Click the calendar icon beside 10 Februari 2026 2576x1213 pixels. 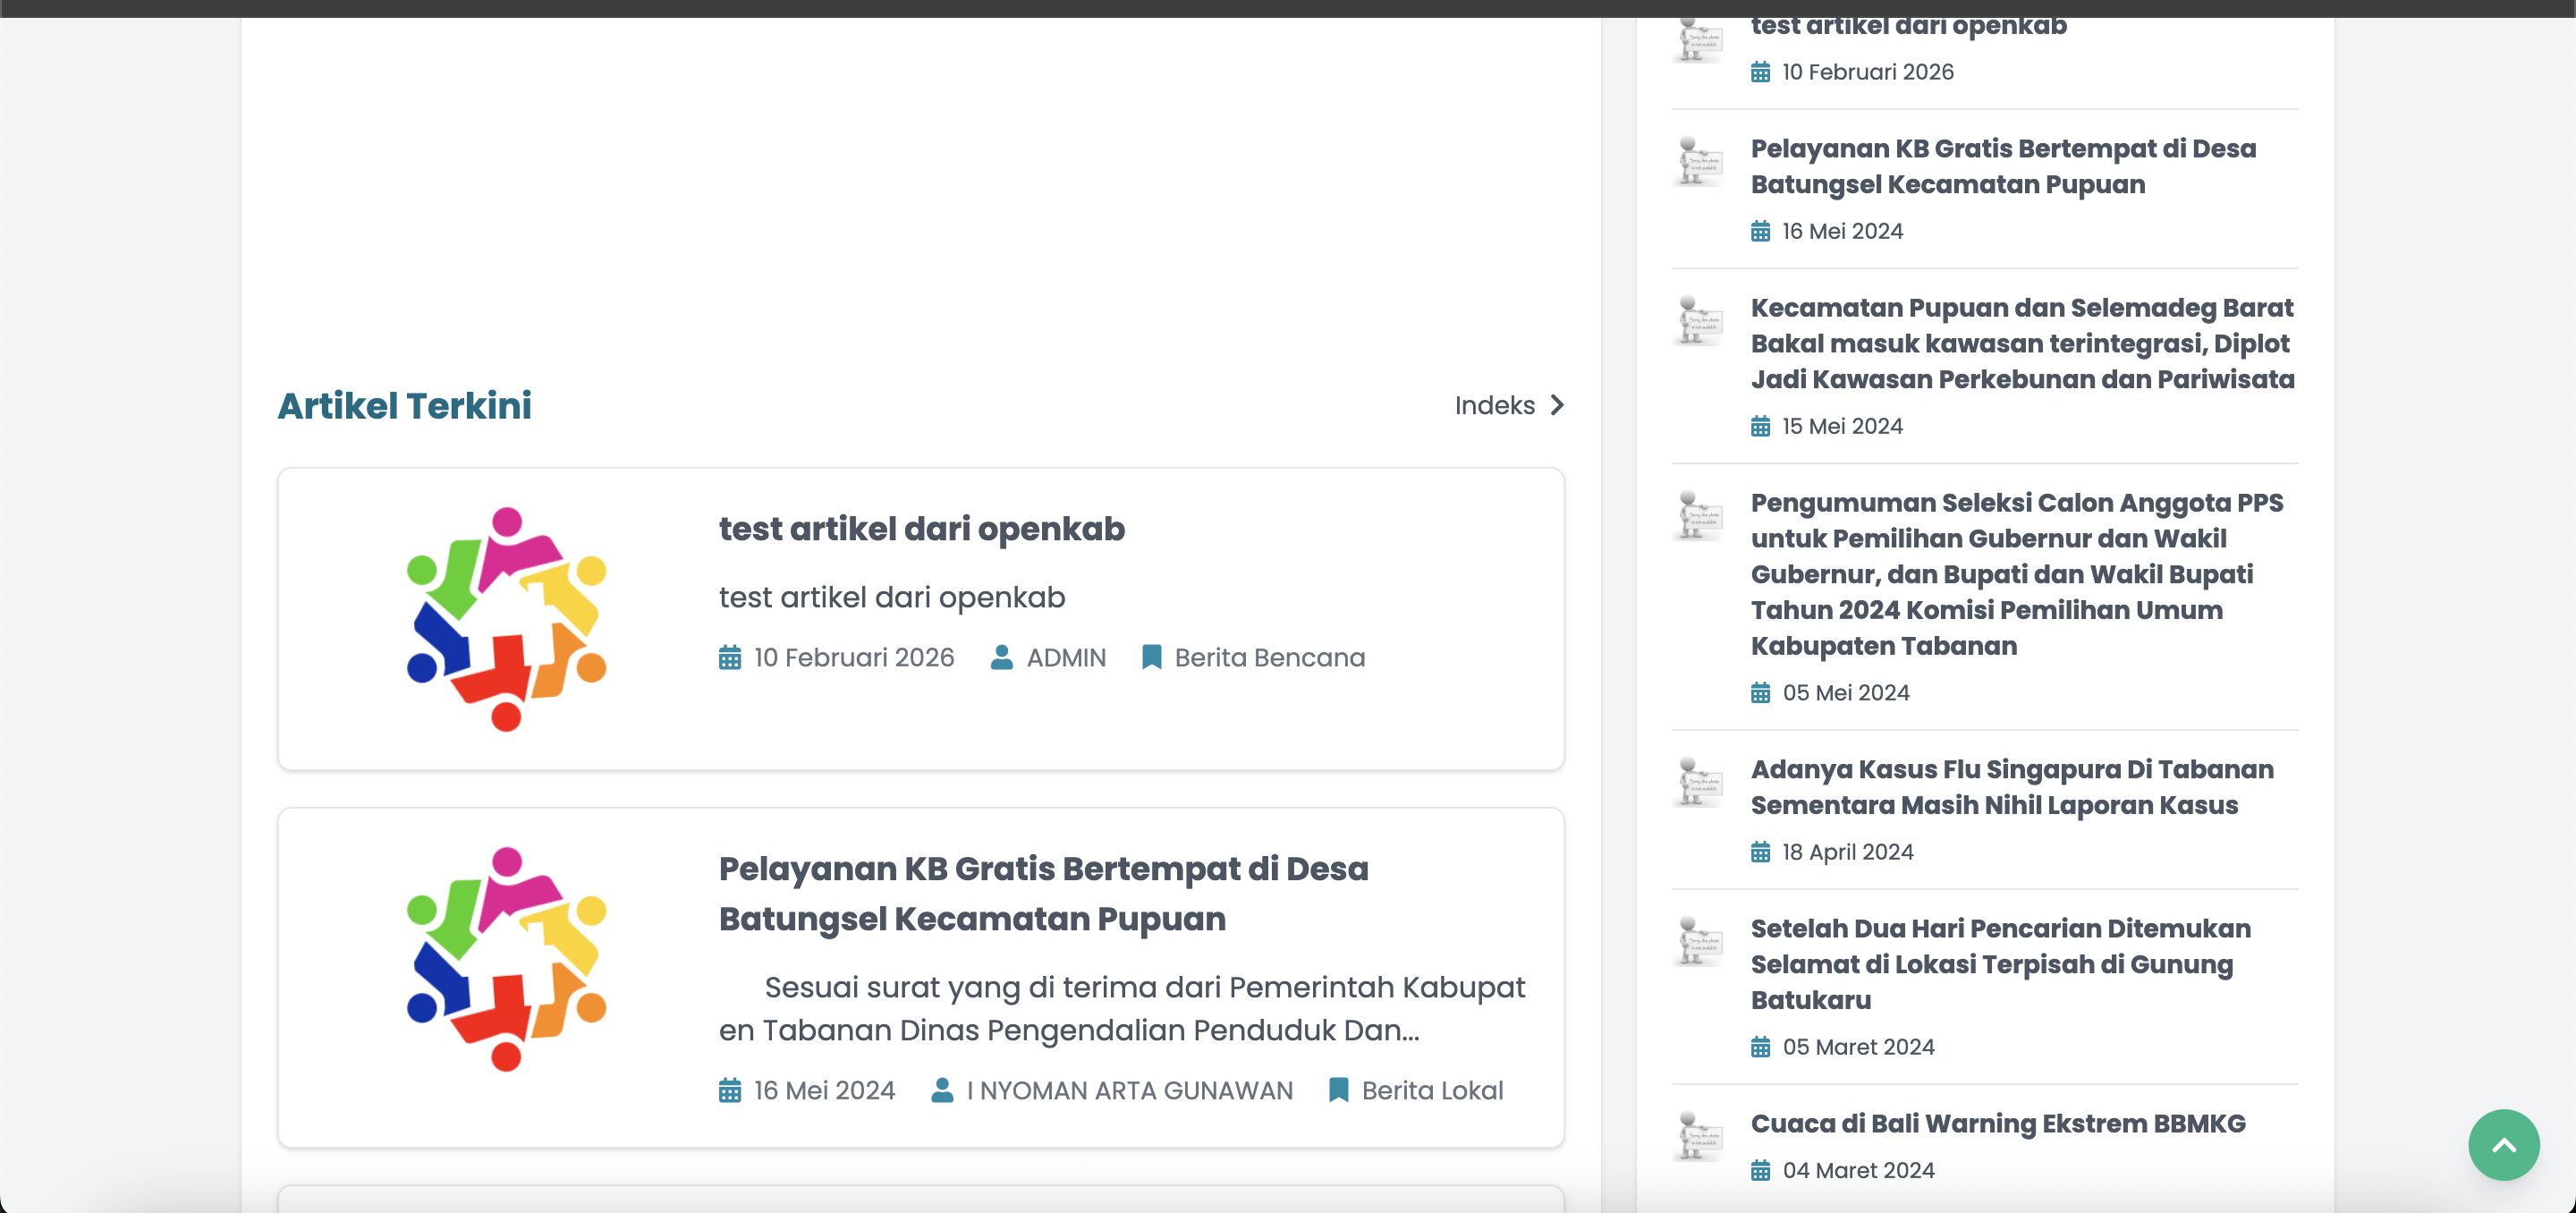tap(729, 657)
